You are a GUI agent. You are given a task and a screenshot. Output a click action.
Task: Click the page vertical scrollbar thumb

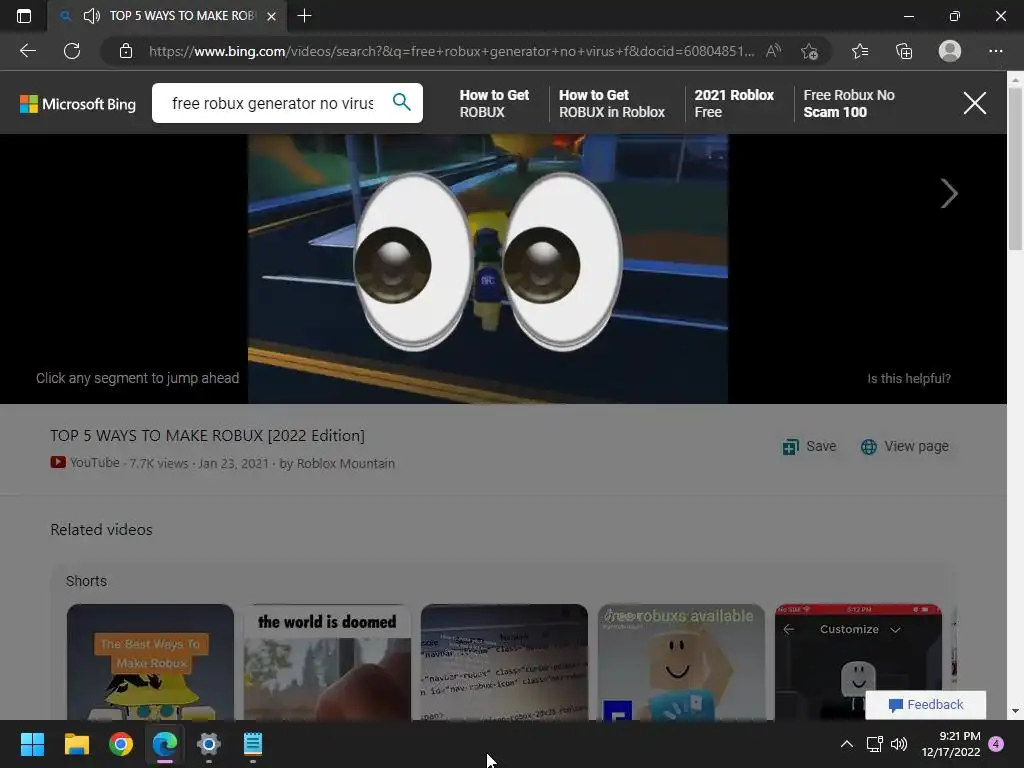[1015, 168]
